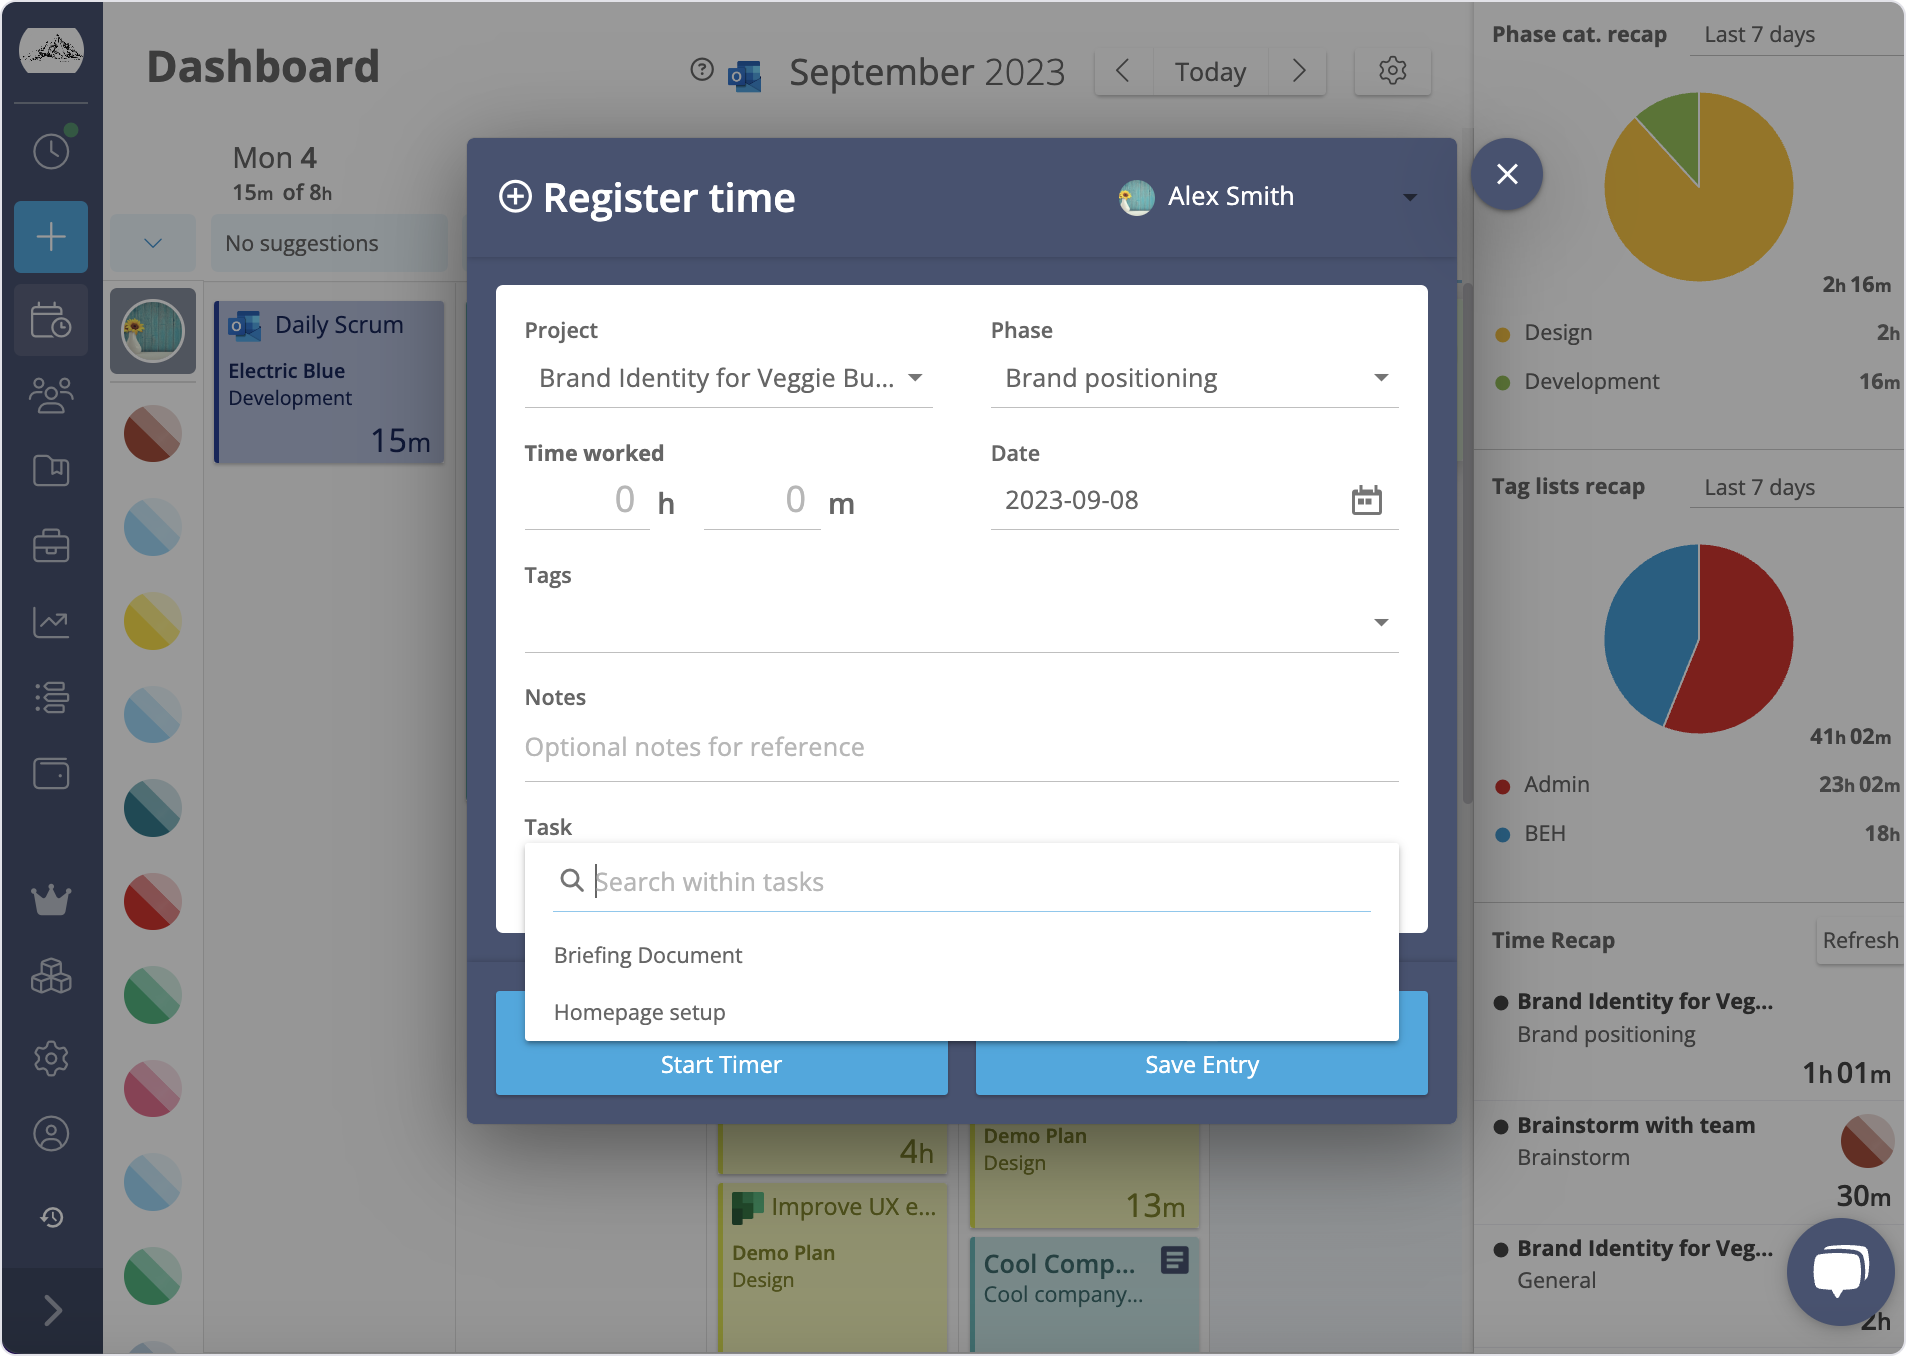This screenshot has height=1356, width=1906.
Task: Select the Briefing Document task
Action: point(648,955)
